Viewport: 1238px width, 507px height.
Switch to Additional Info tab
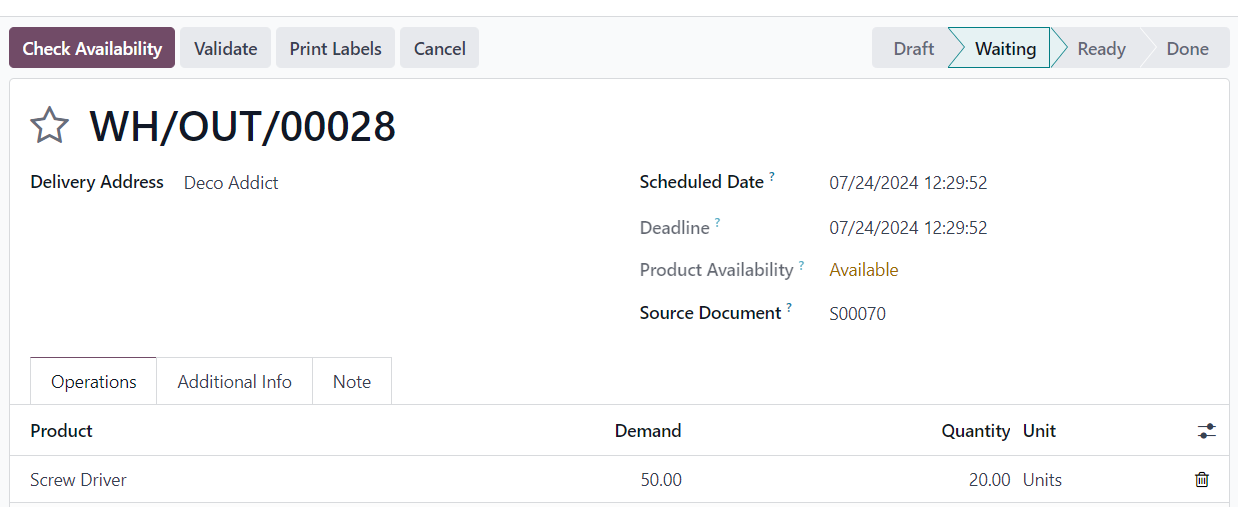coord(234,381)
